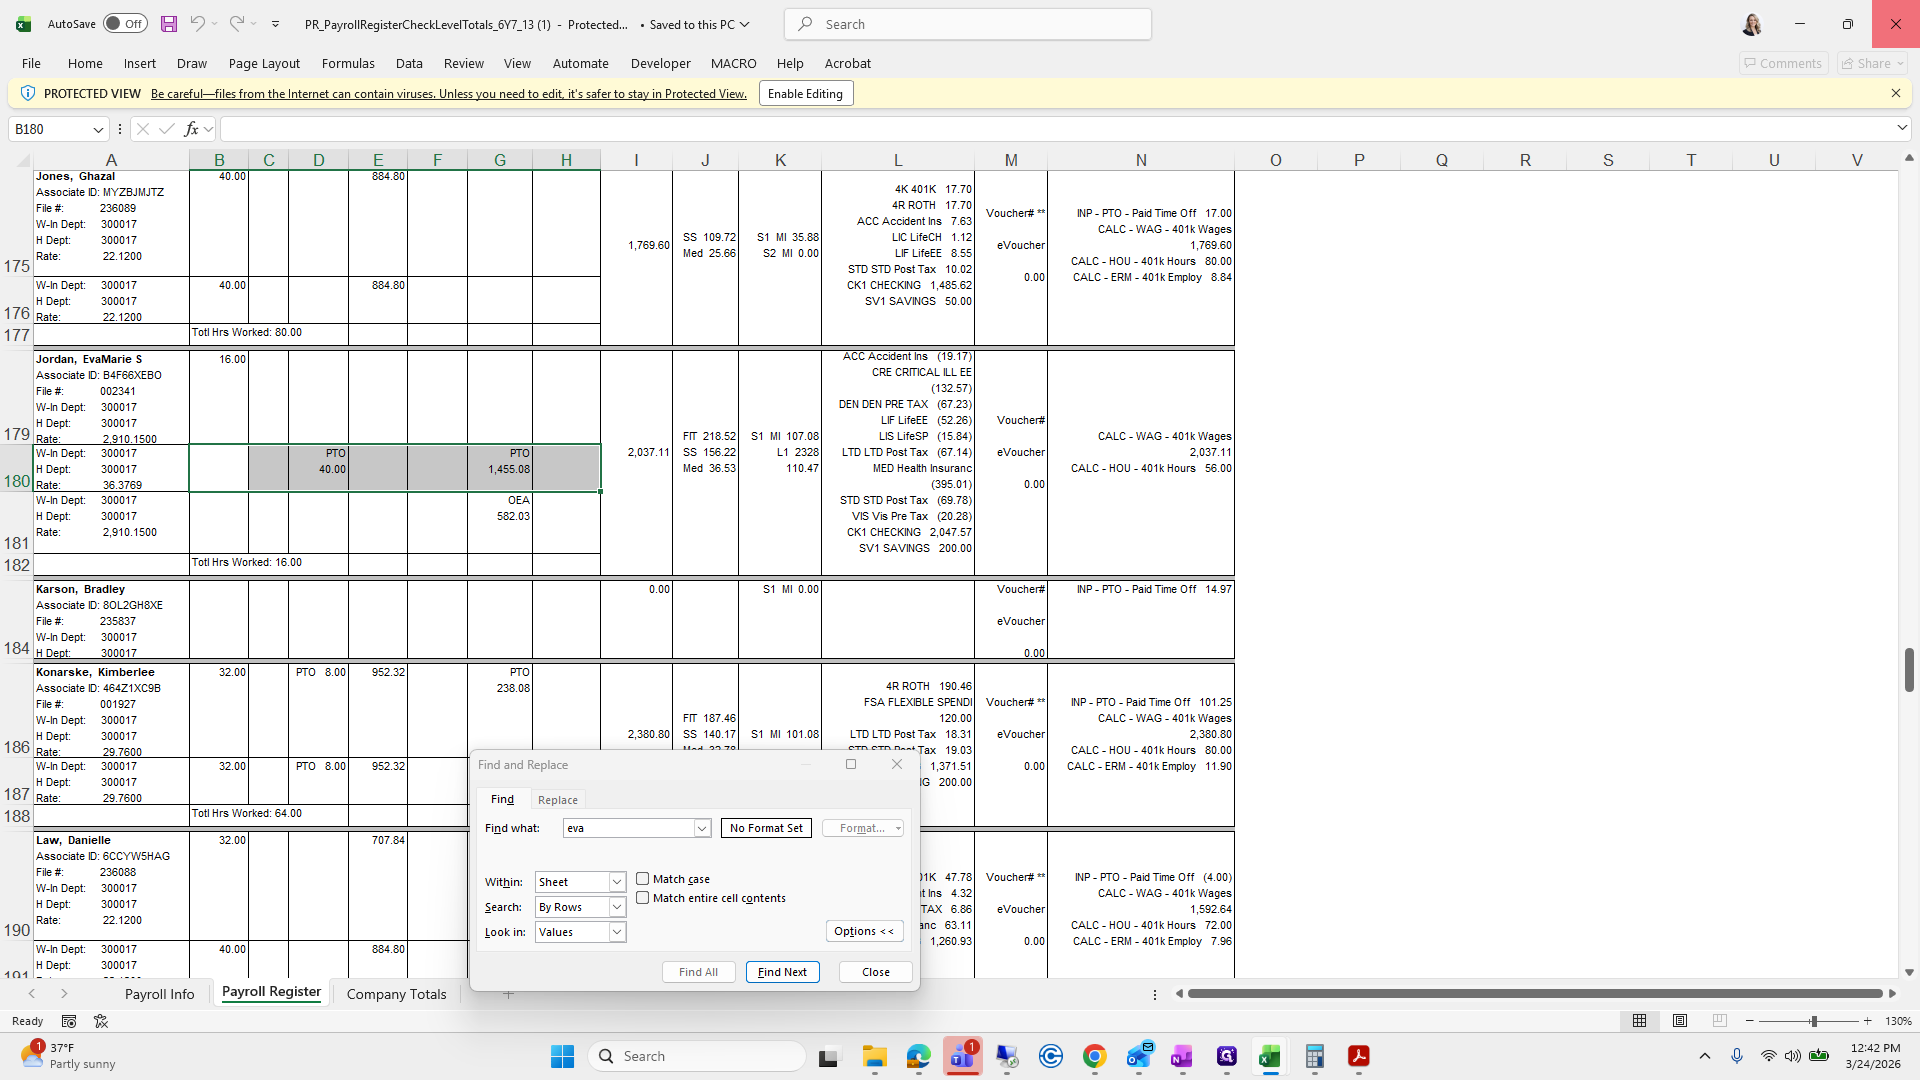The width and height of the screenshot is (1920, 1080).
Task: Open the Formulas ribbon tab
Action: pyautogui.click(x=348, y=63)
